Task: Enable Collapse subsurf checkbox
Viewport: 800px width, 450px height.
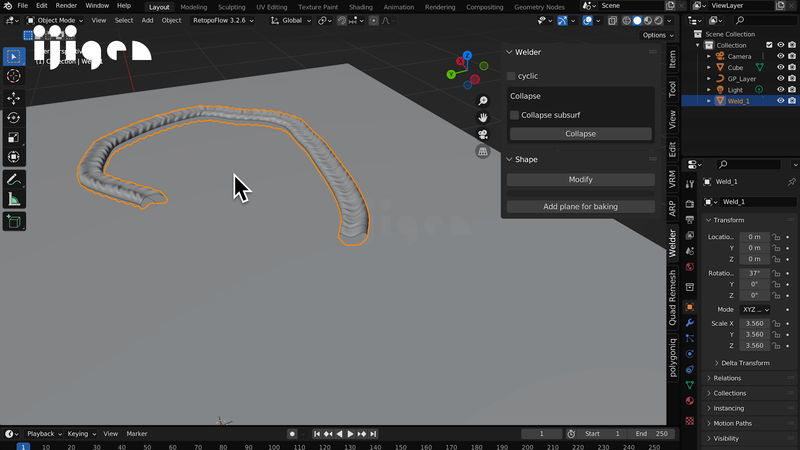Action: pos(514,115)
